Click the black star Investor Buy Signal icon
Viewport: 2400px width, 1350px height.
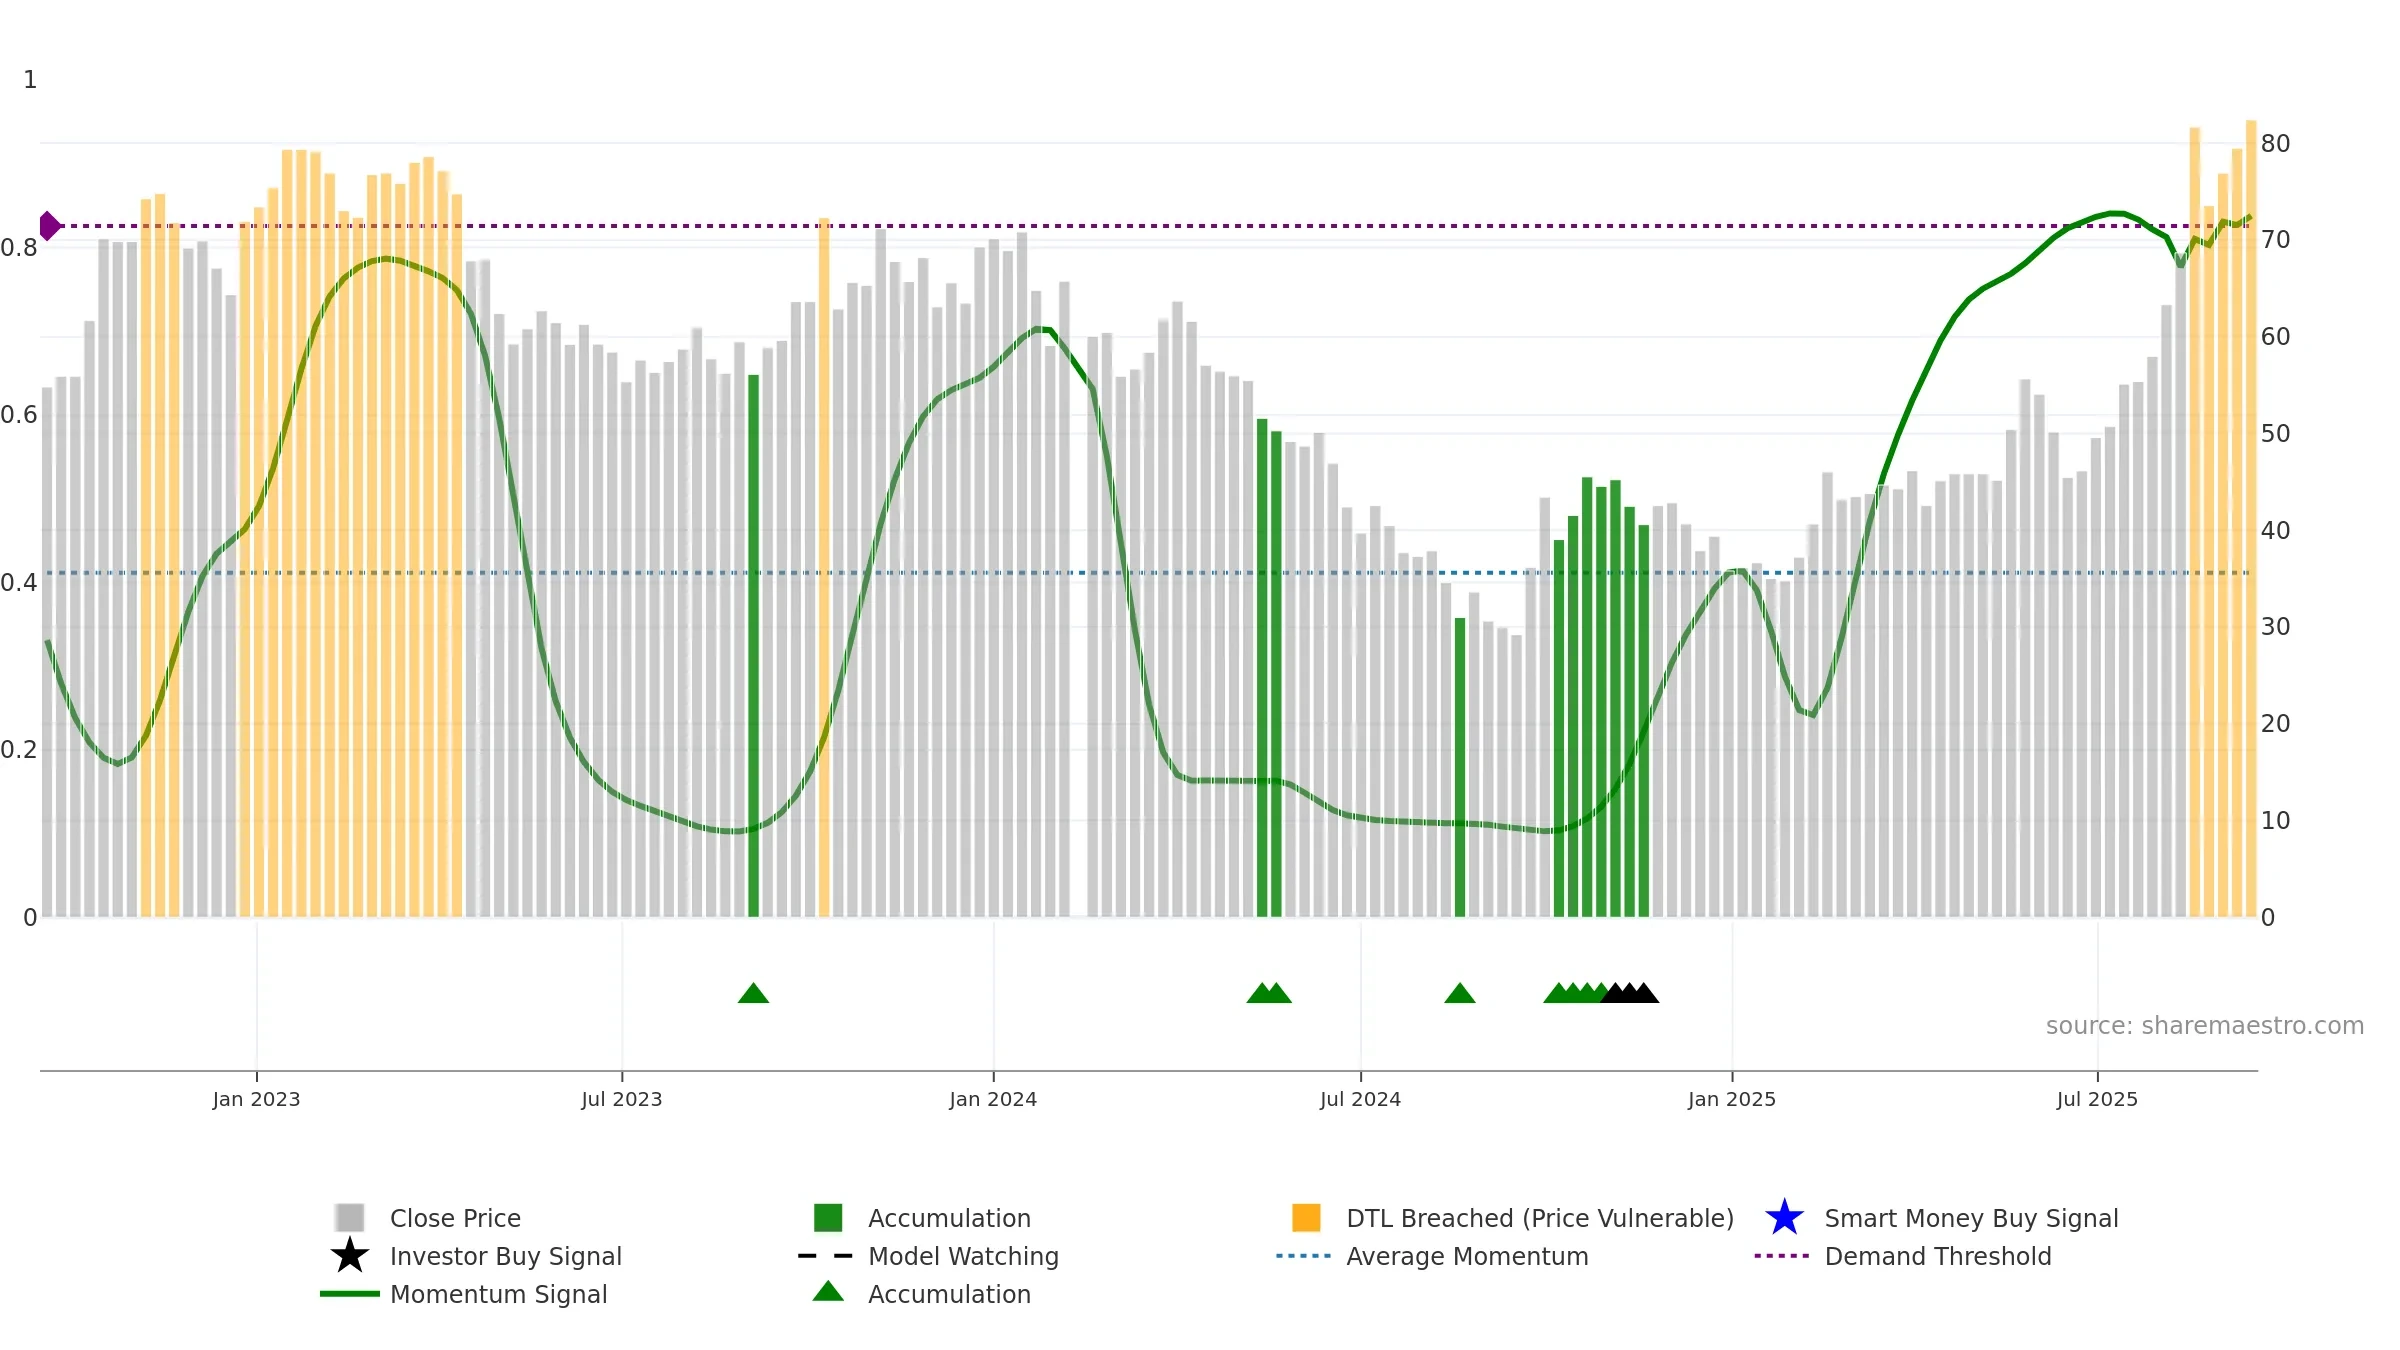[x=350, y=1255]
